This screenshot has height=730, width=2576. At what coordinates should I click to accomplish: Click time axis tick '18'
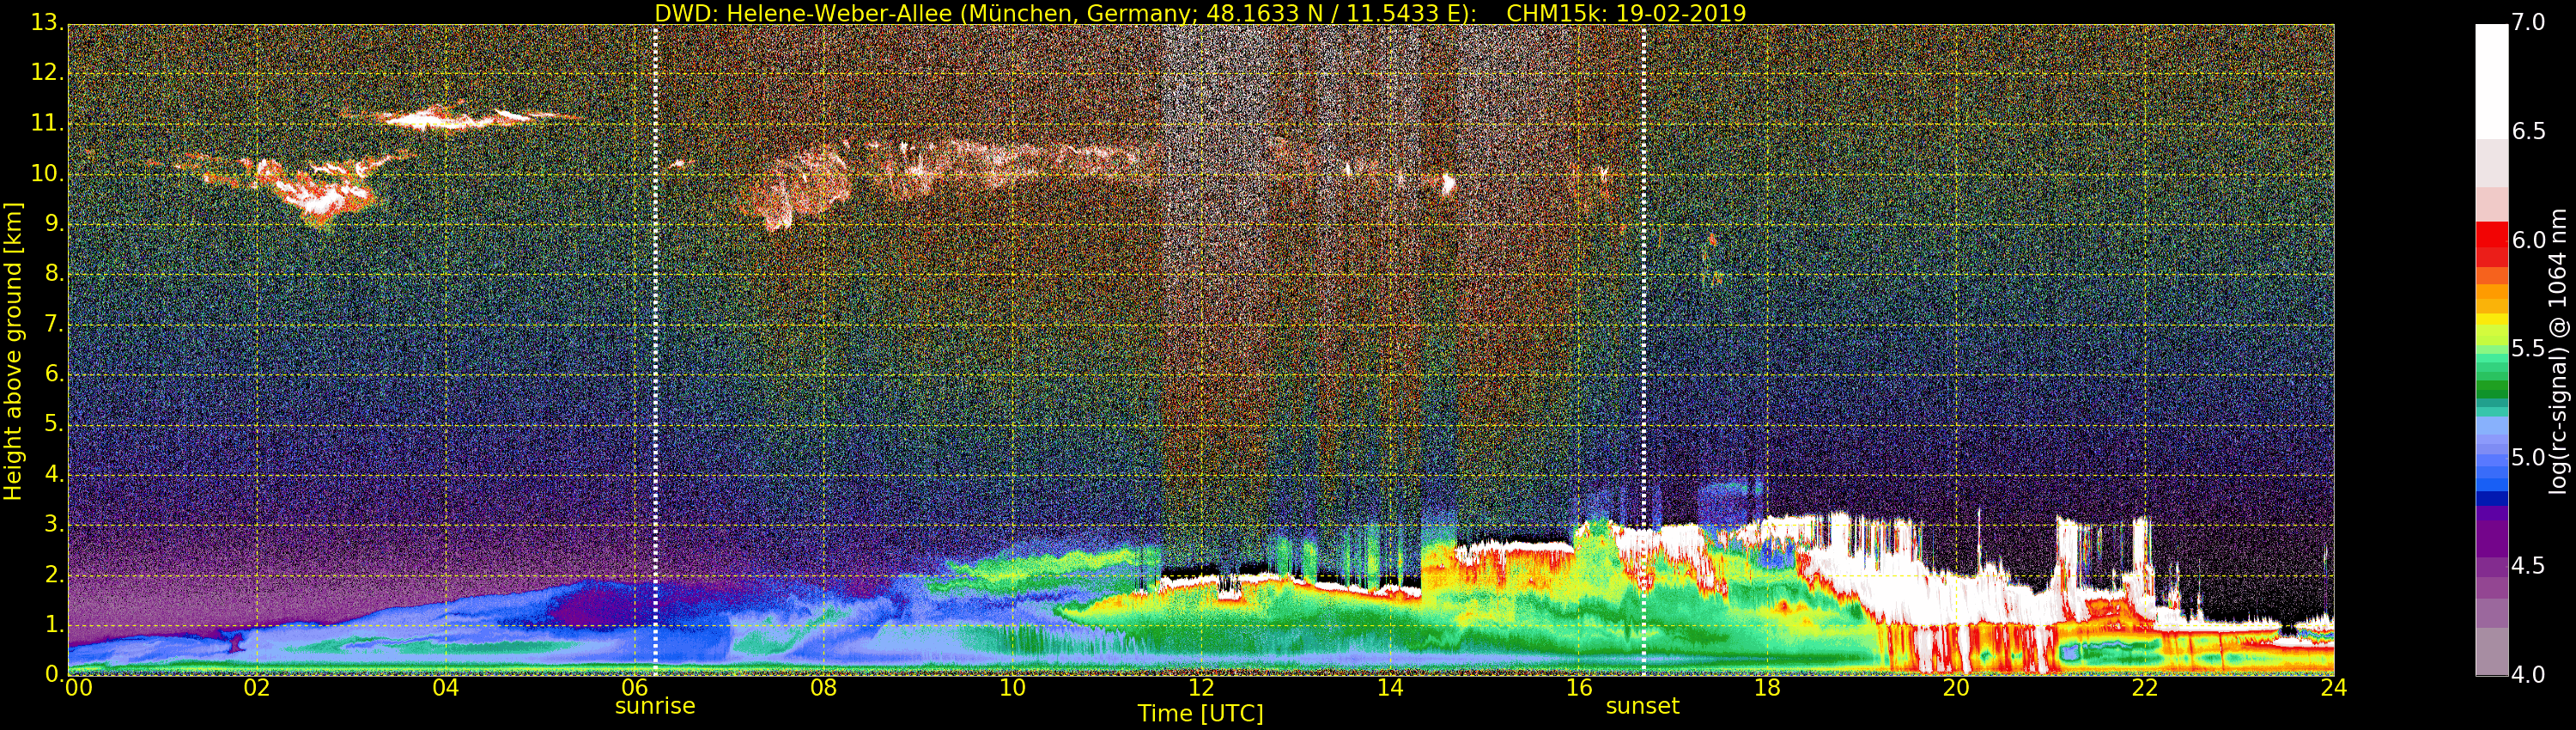[x=1767, y=688]
